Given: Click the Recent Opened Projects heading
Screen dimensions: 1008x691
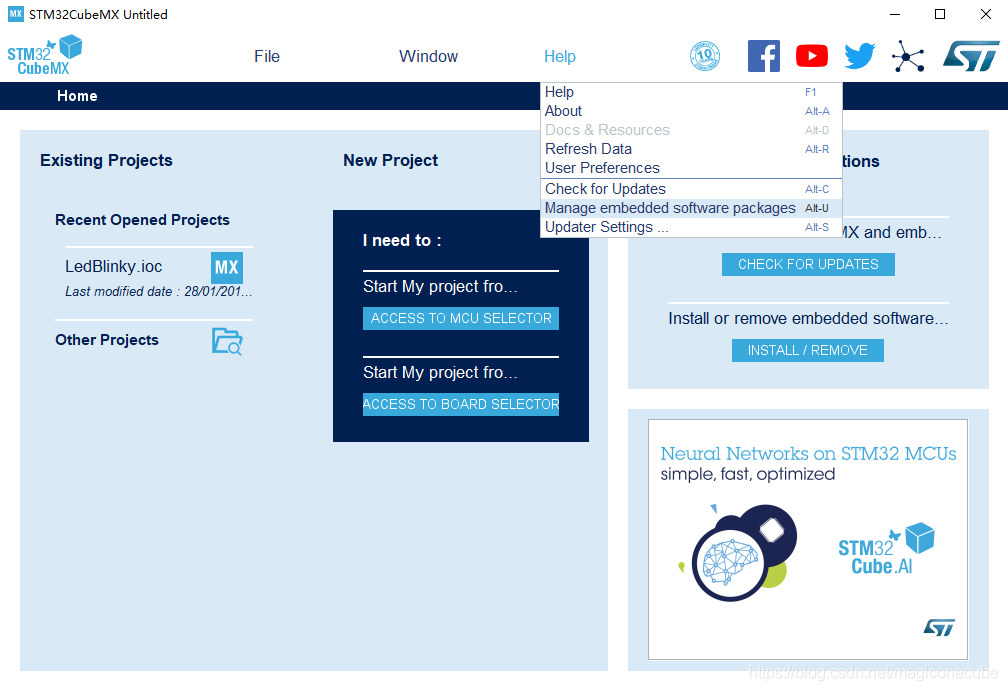Looking at the screenshot, I should pos(142,220).
